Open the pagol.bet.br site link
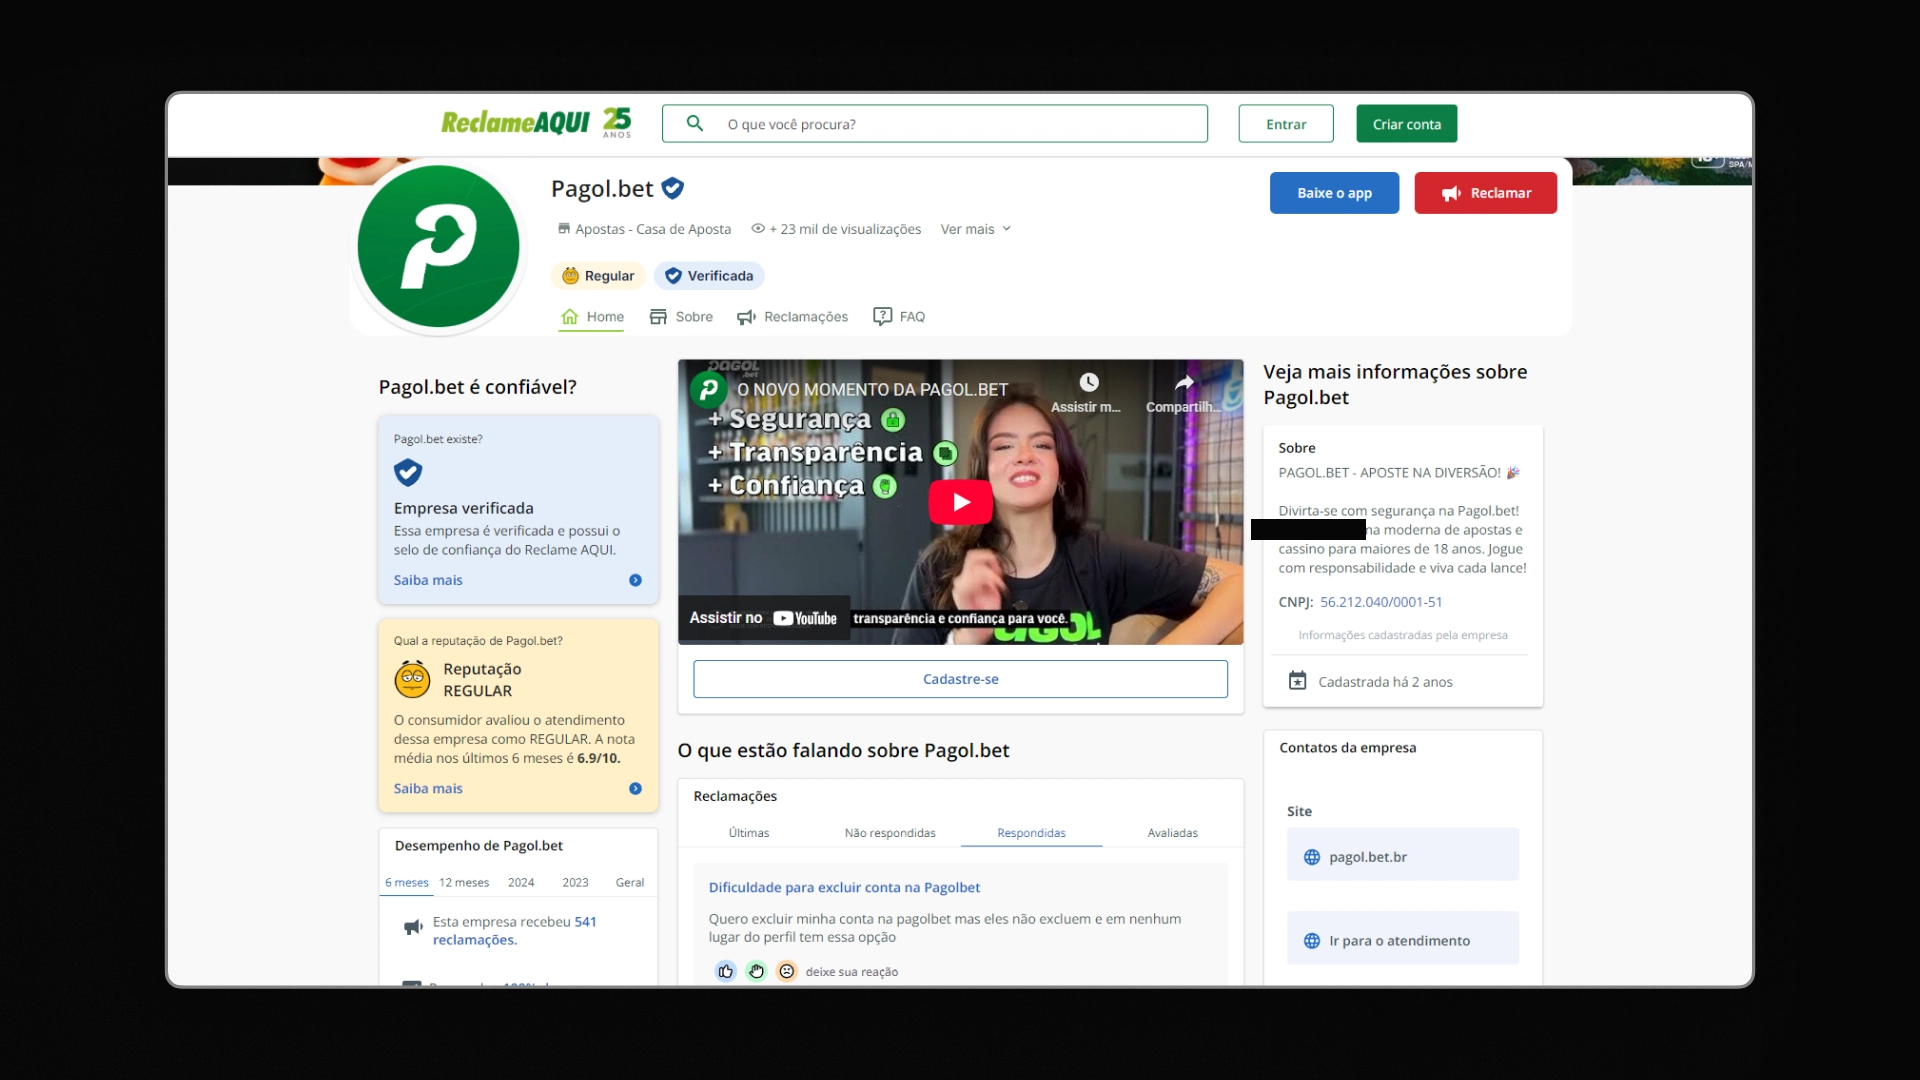Viewport: 1920px width, 1080px height. (1367, 857)
